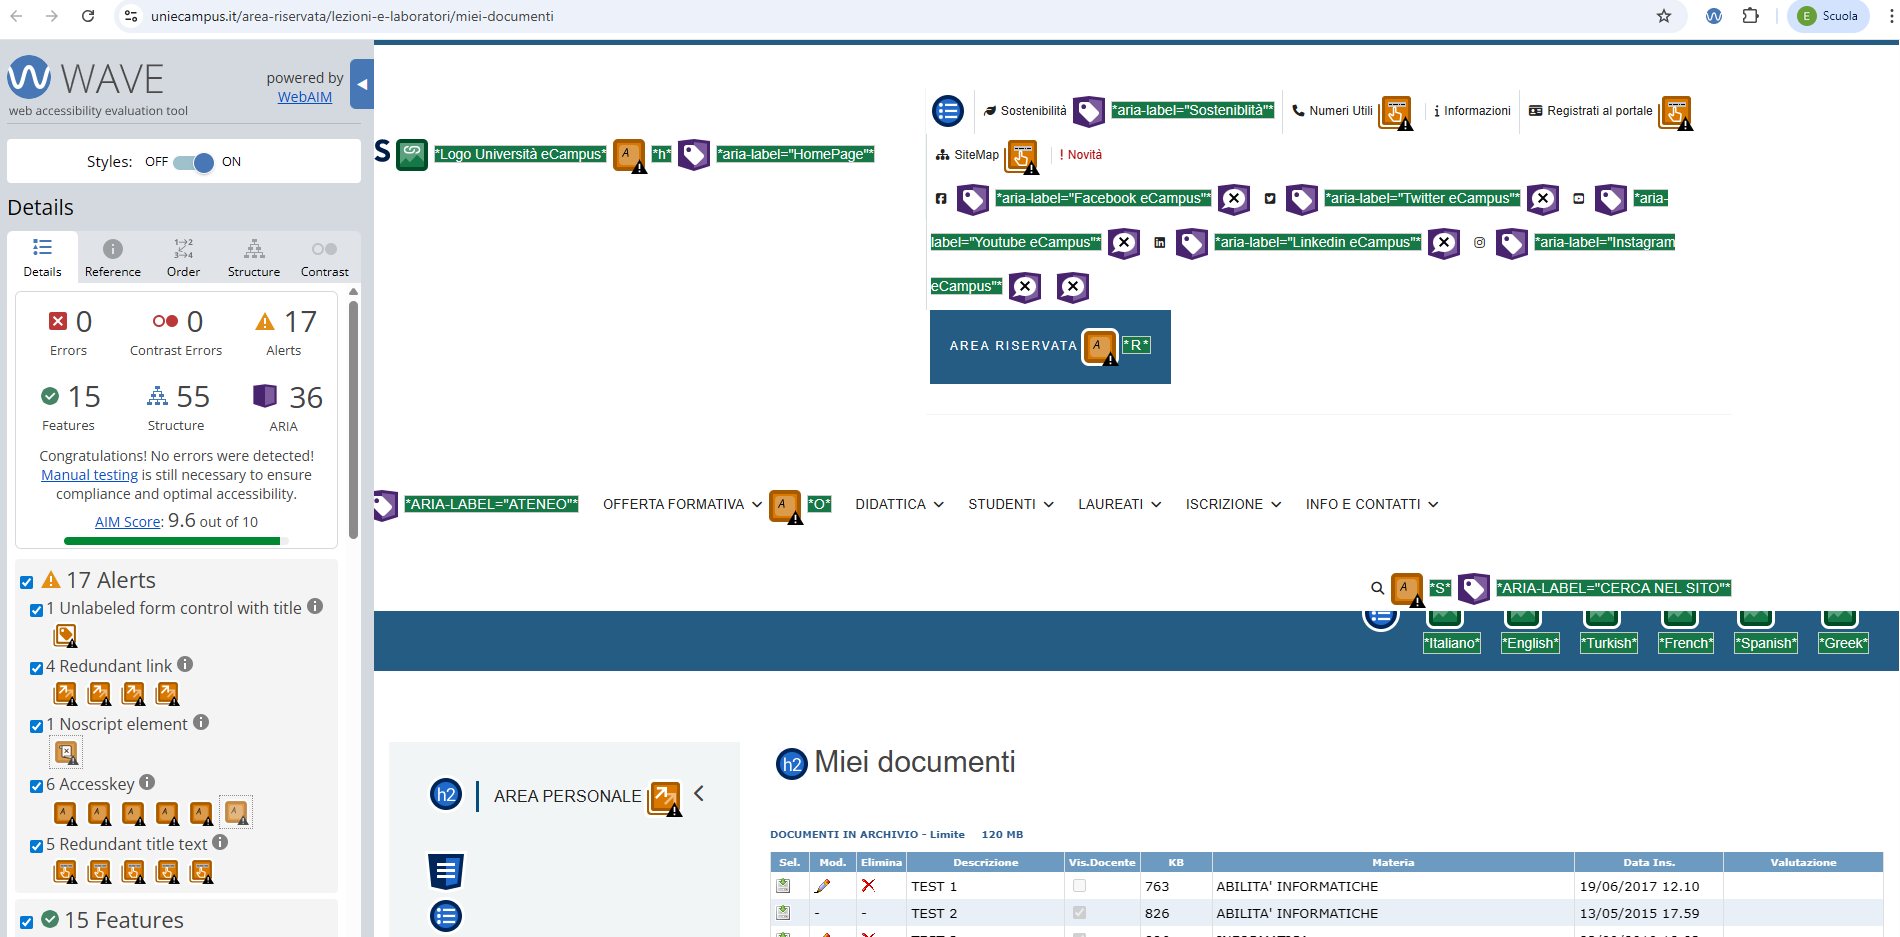This screenshot has height=937, width=1900.
Task: Click the ARIA tag icon before CERCA NEL SITO label
Action: point(1474,588)
